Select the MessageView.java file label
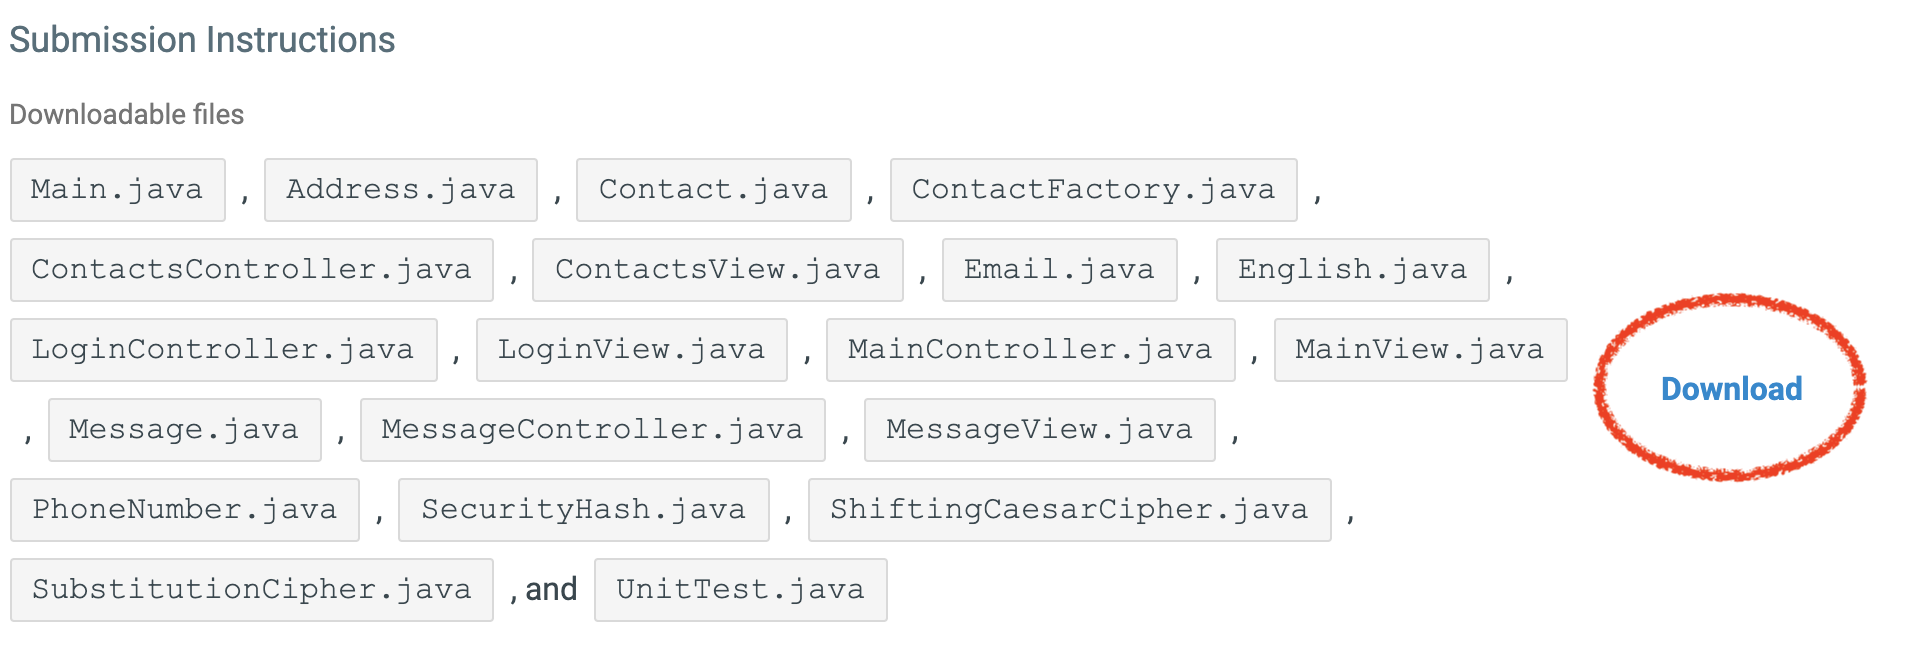1922x646 pixels. tap(1039, 430)
